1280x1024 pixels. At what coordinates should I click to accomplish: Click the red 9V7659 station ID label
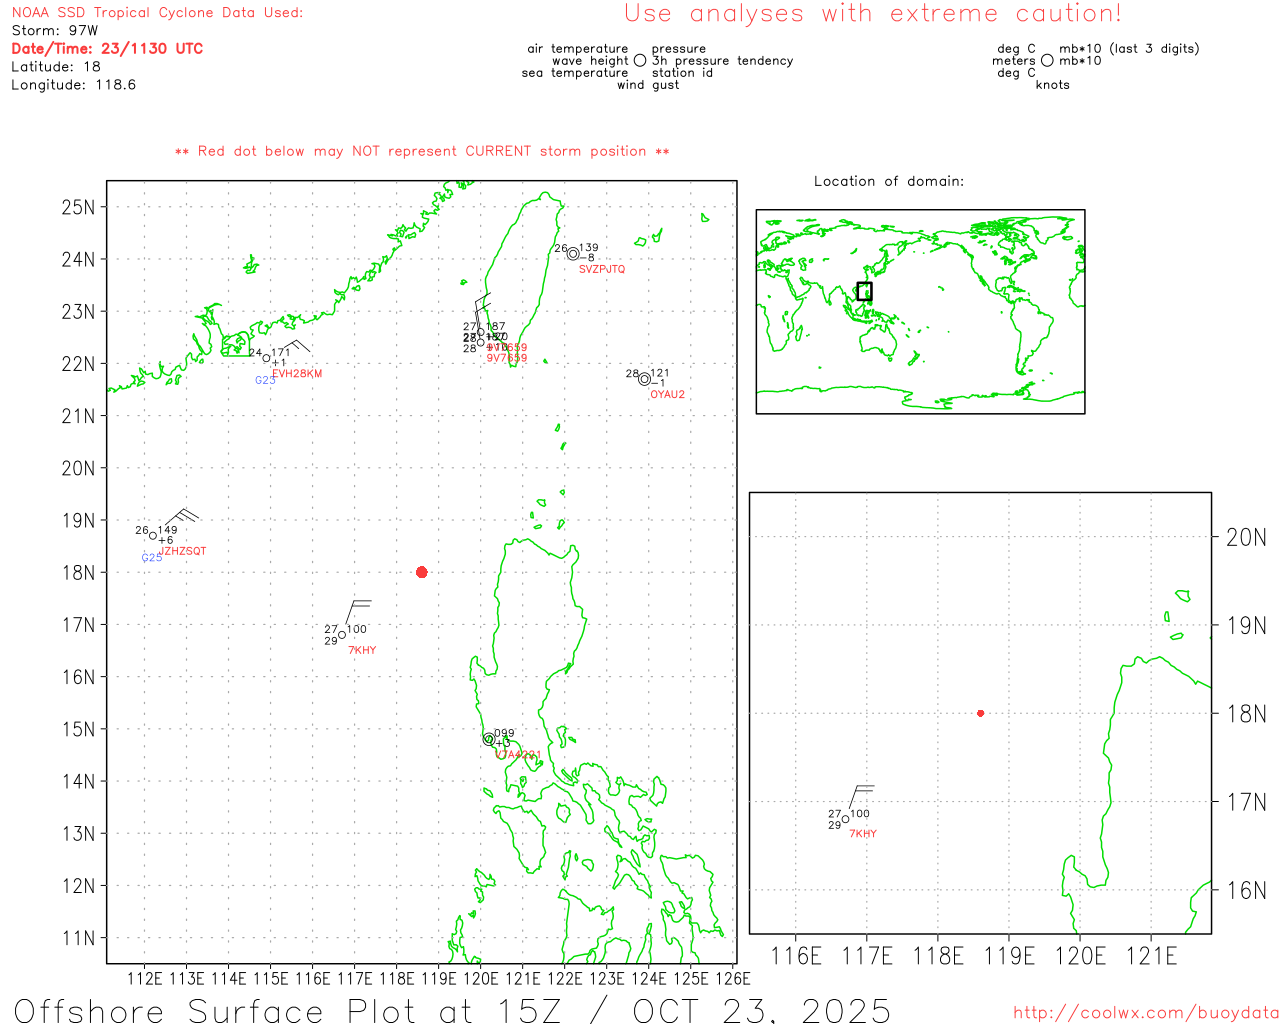pos(507,358)
